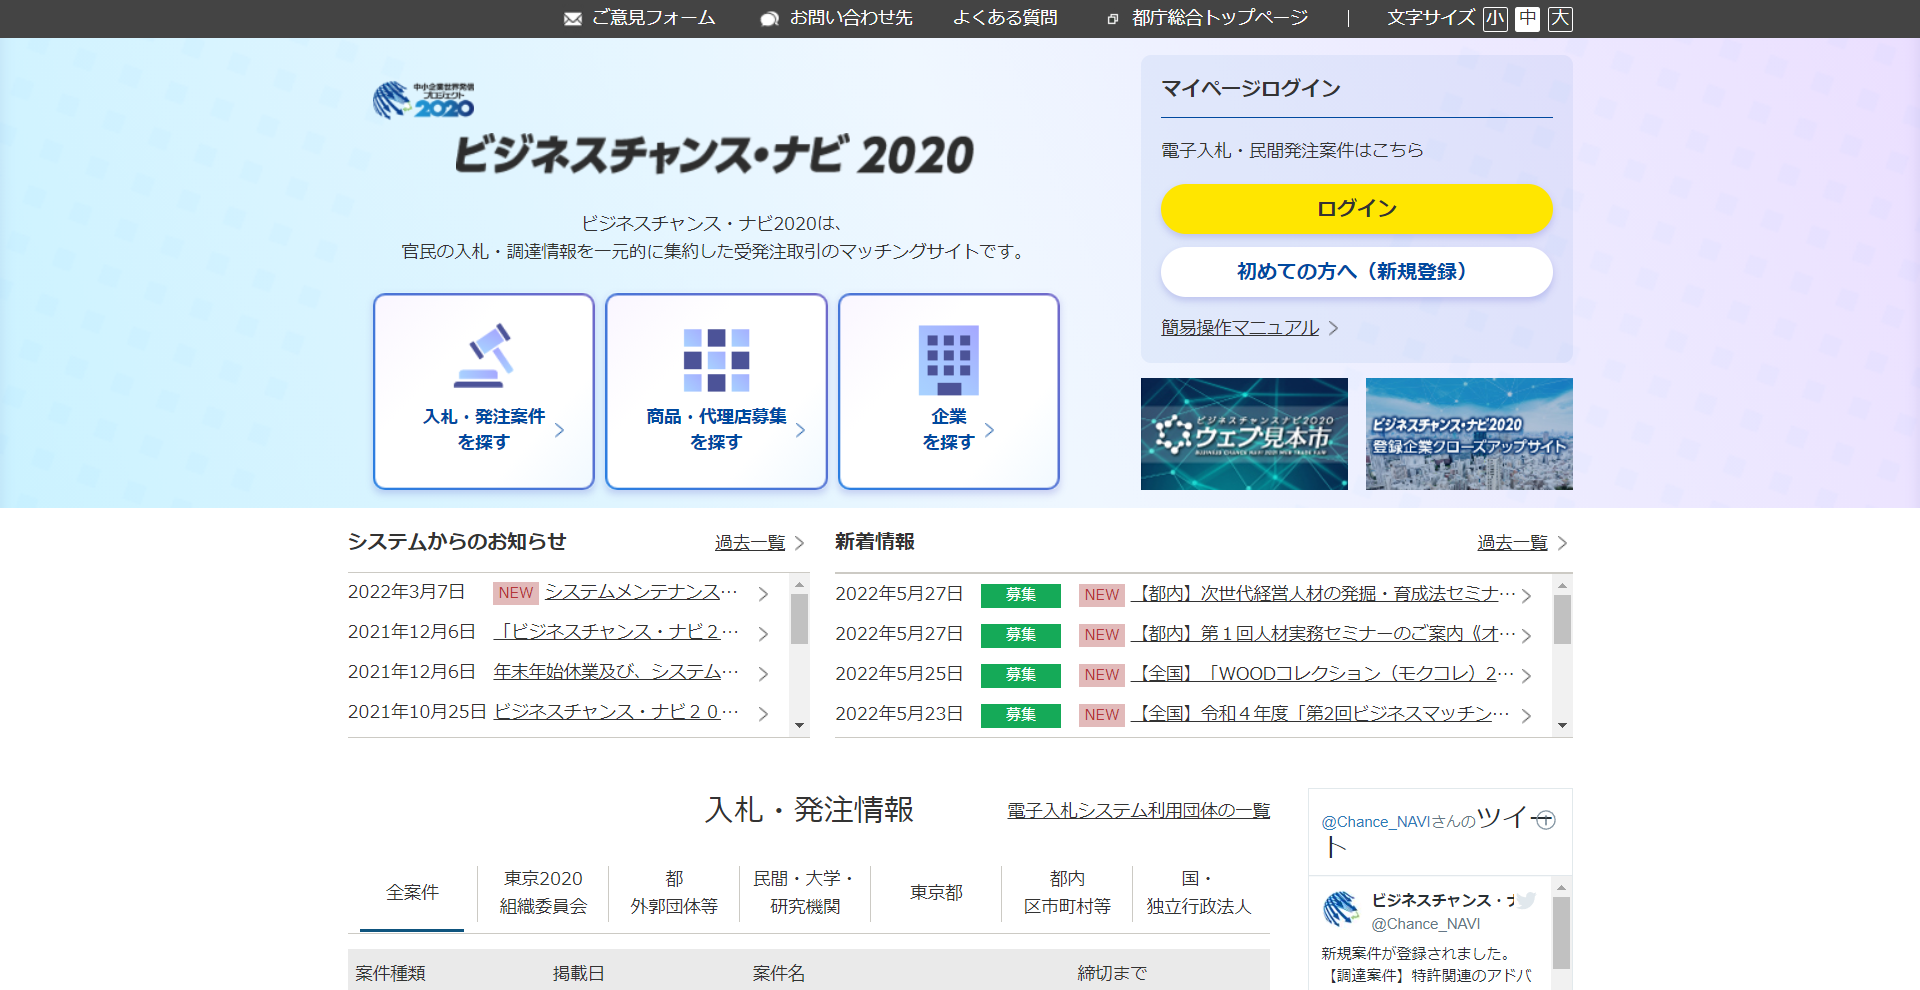1920x990 pixels.
Task: Click 初めての方へ（新規登録） button
Action: [x=1356, y=272]
